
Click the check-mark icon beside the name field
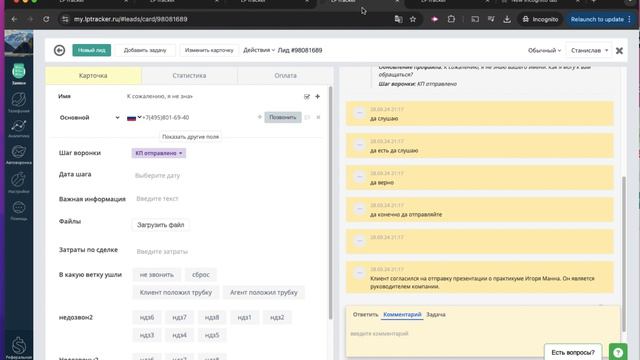307,96
